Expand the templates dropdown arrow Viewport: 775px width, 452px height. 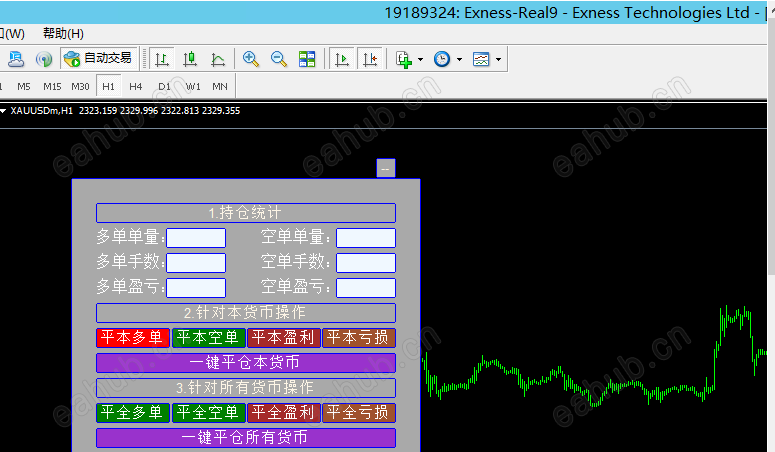pos(499,59)
